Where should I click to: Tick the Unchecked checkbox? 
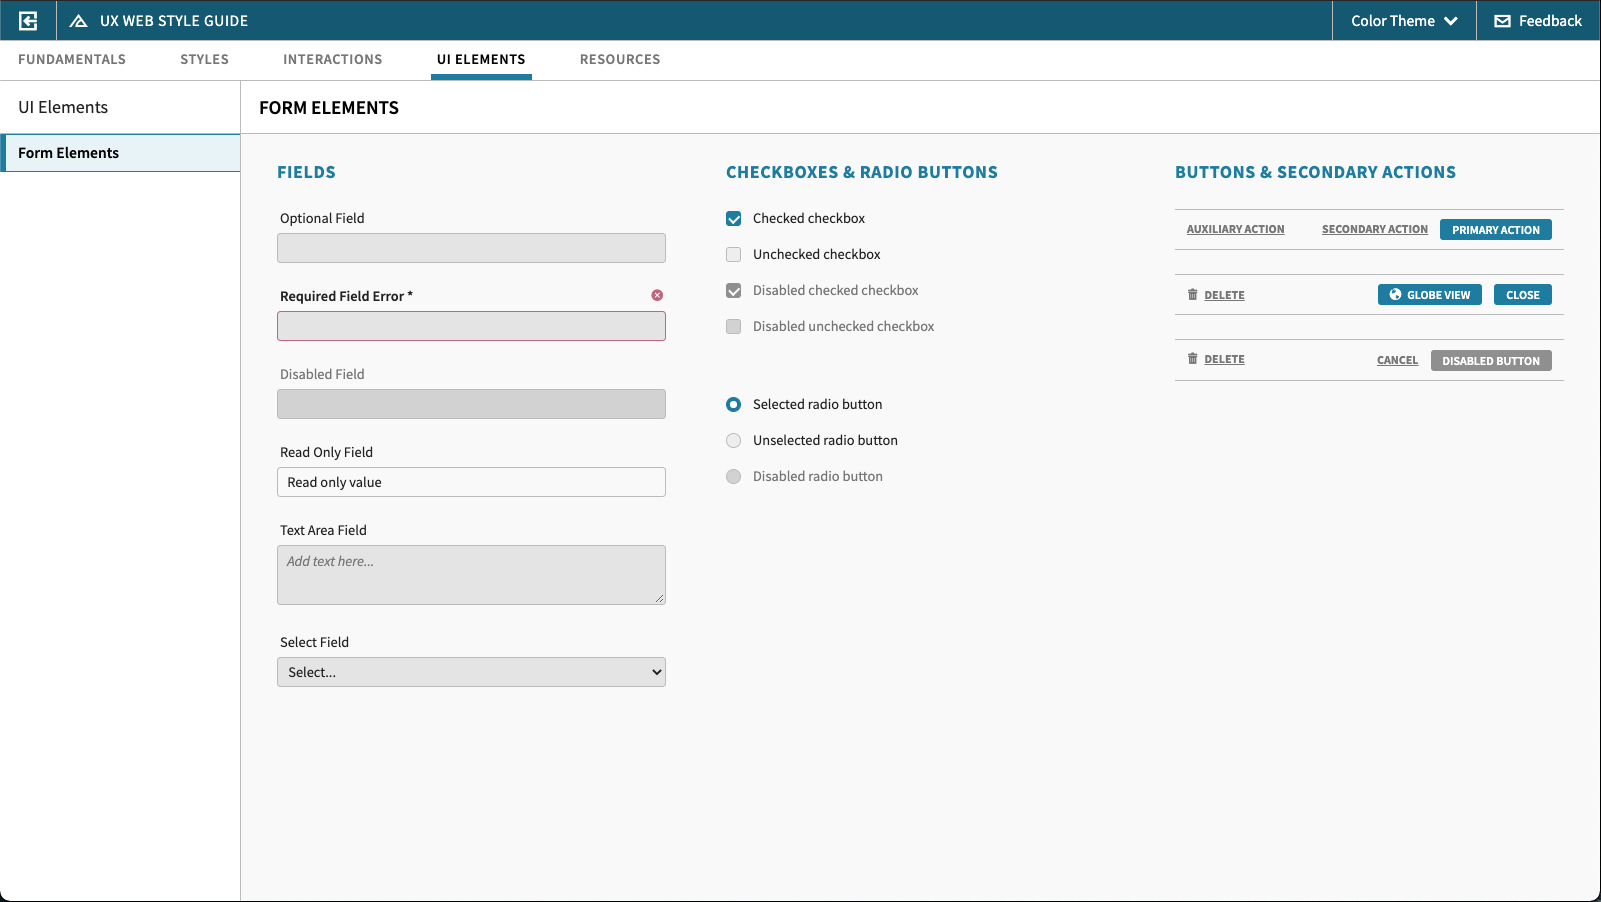[734, 255]
